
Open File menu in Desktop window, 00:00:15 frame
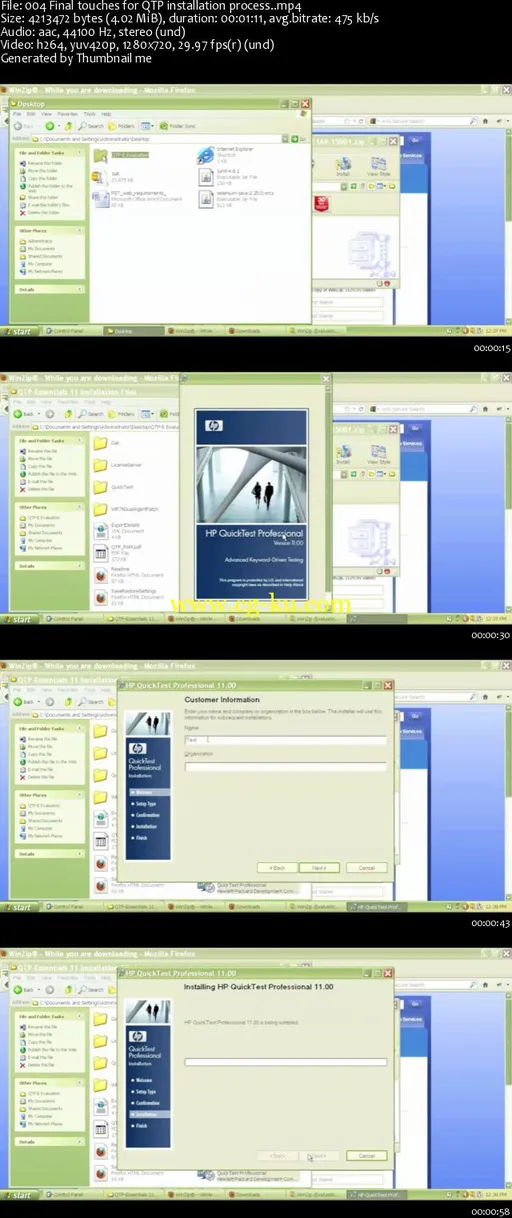(15, 114)
